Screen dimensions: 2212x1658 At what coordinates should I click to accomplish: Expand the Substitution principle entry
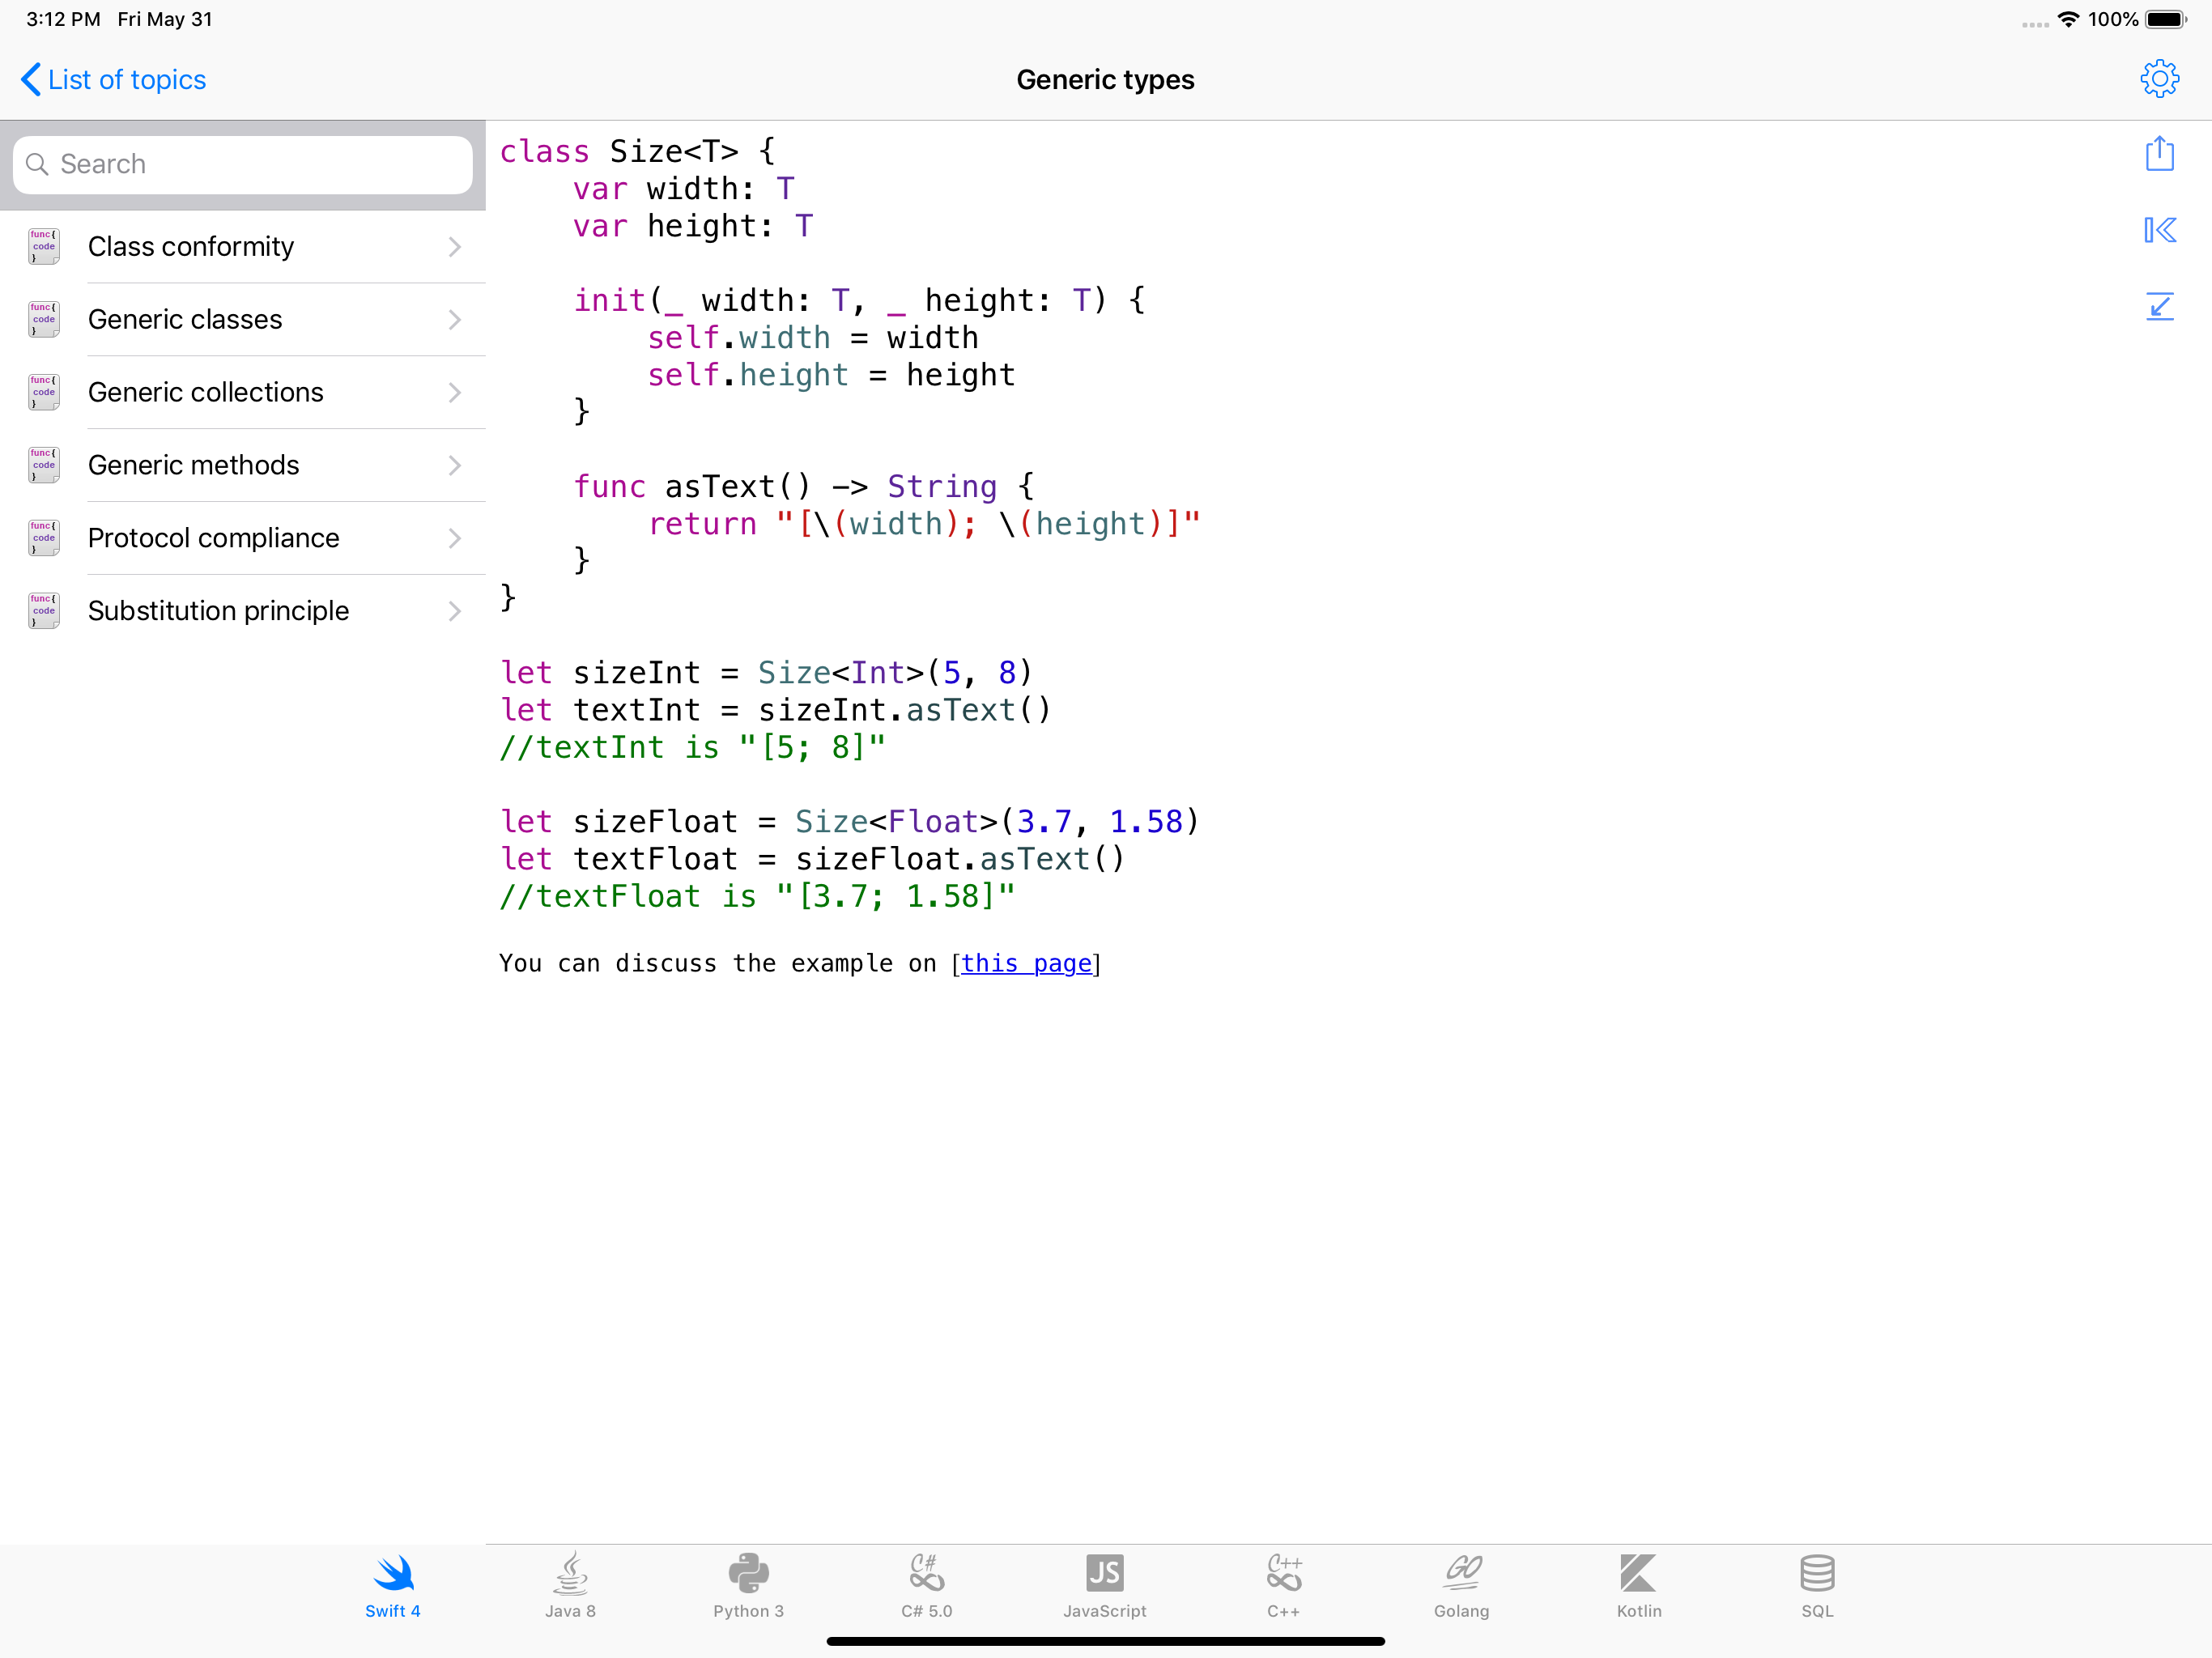(455, 610)
